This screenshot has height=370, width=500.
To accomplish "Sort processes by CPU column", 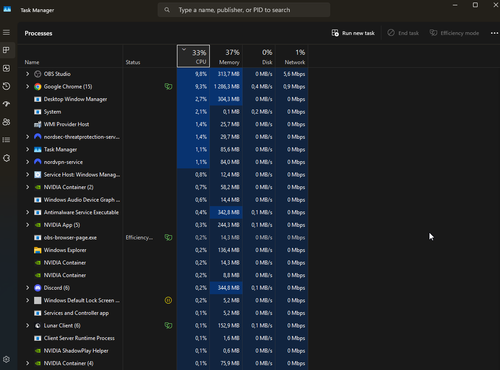I will (193, 56).
